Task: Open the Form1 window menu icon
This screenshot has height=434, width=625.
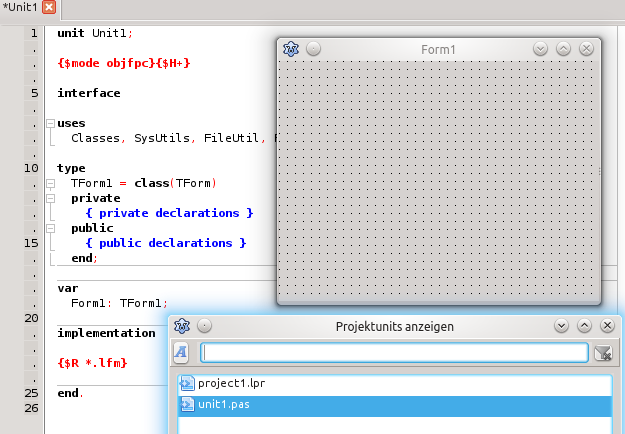Action: 292,48
